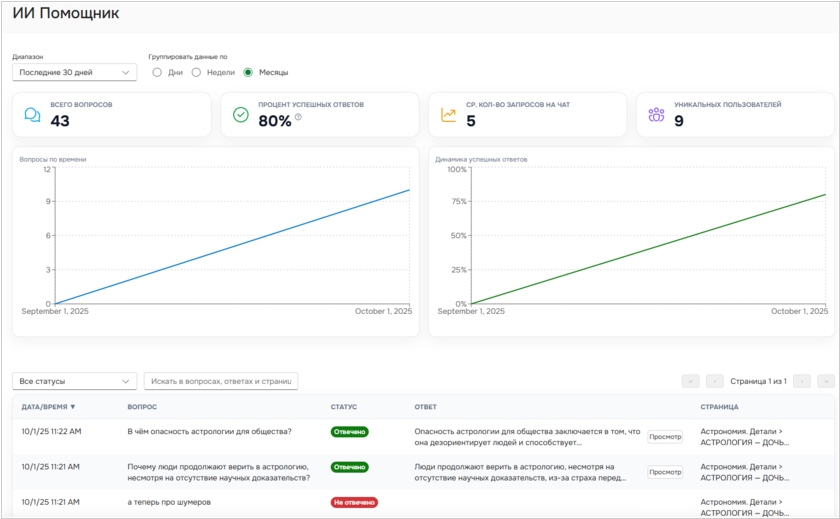
Task: Select the Дни grouping radio button
Action: 157,72
